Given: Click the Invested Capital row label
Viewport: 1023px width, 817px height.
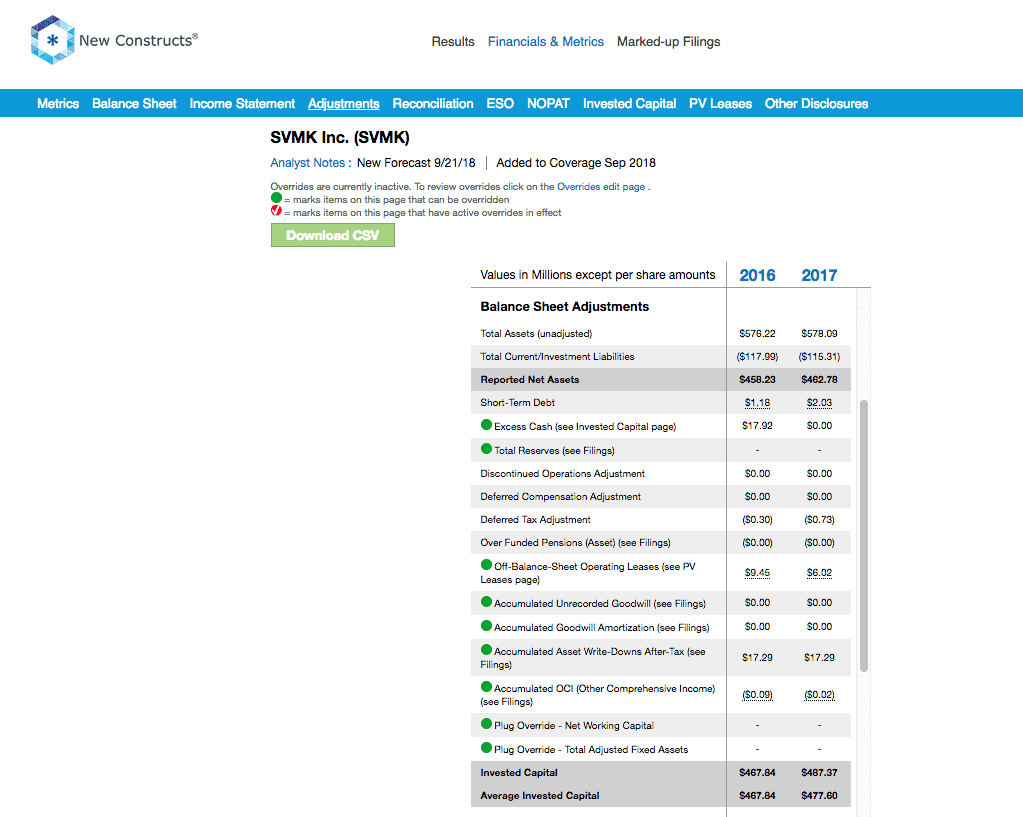Looking at the screenshot, I should pyautogui.click(x=519, y=773).
